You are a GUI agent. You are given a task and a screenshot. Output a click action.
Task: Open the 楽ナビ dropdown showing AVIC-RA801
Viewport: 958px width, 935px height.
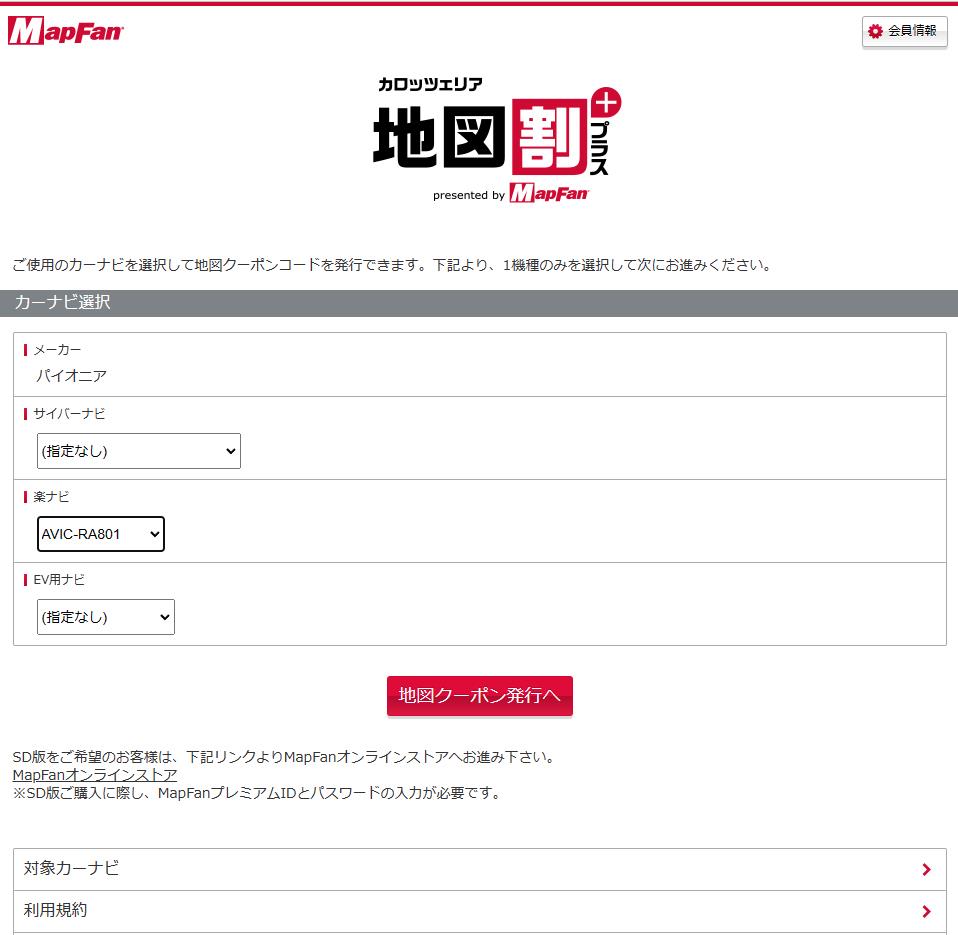click(101, 534)
